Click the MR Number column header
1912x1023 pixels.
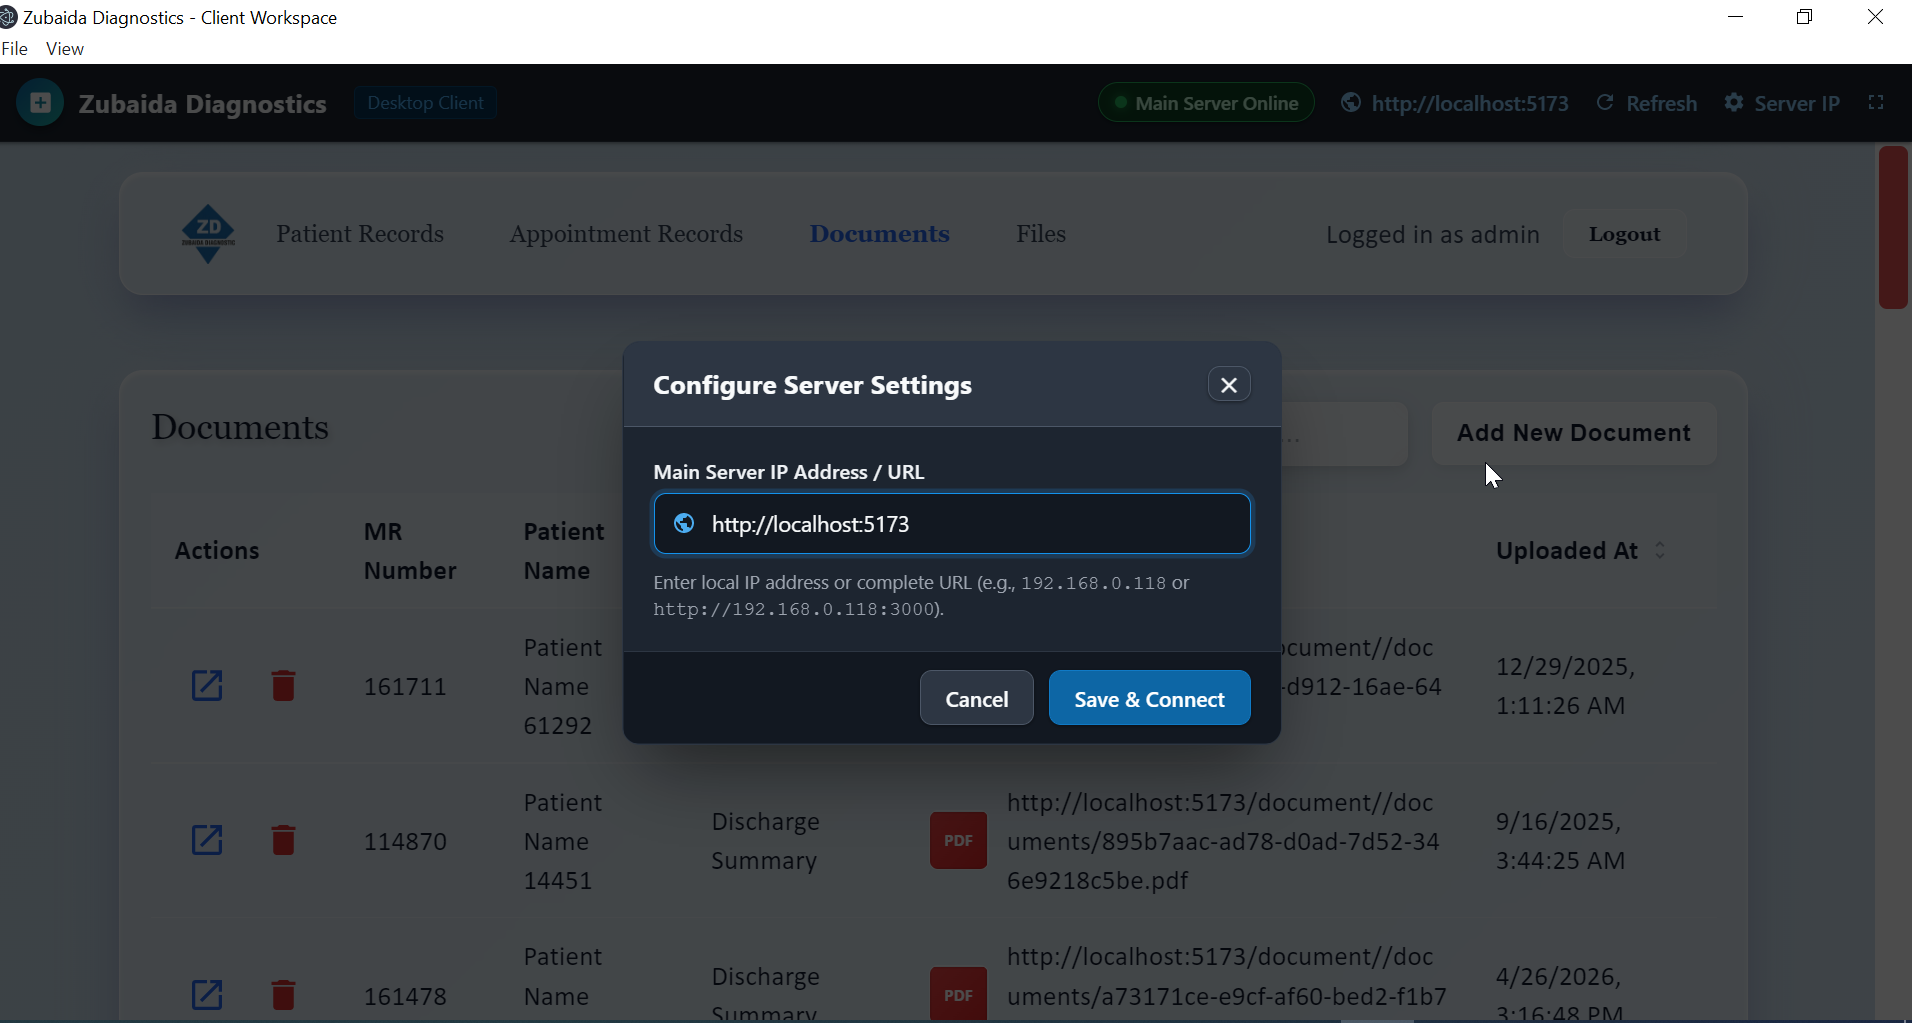(x=410, y=551)
